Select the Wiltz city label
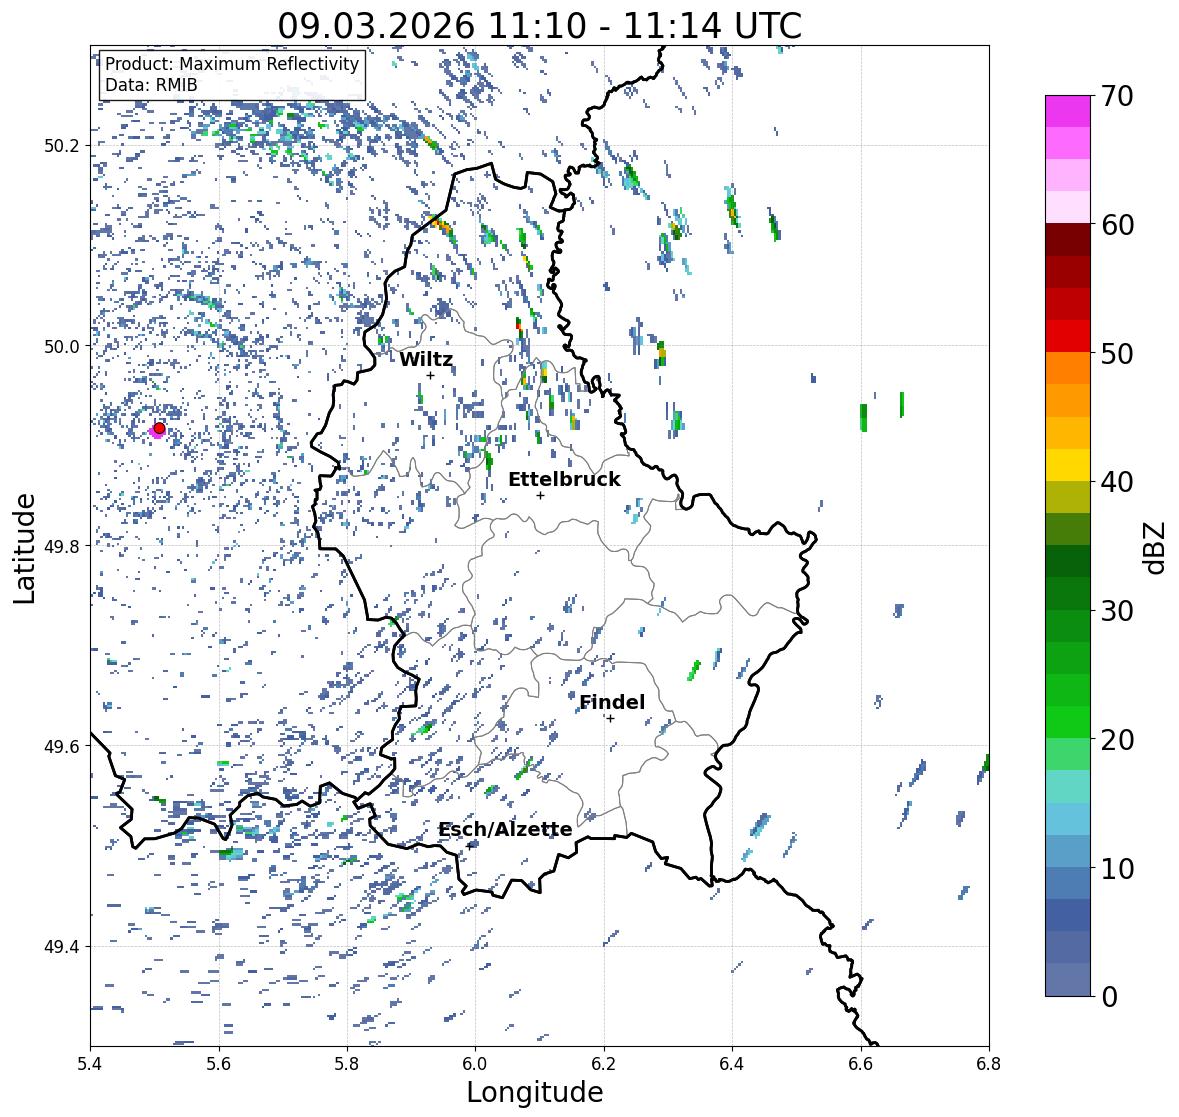1179x1117 pixels. click(x=426, y=359)
